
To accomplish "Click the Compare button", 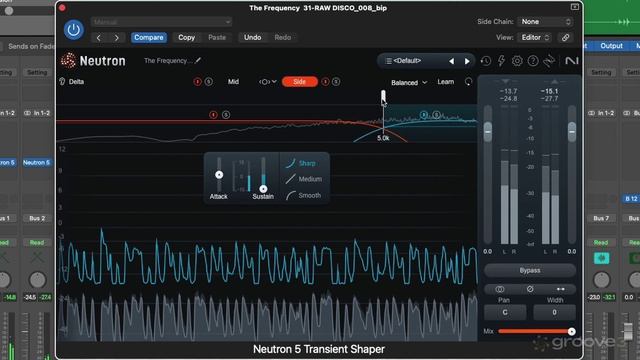I will tap(149, 38).
